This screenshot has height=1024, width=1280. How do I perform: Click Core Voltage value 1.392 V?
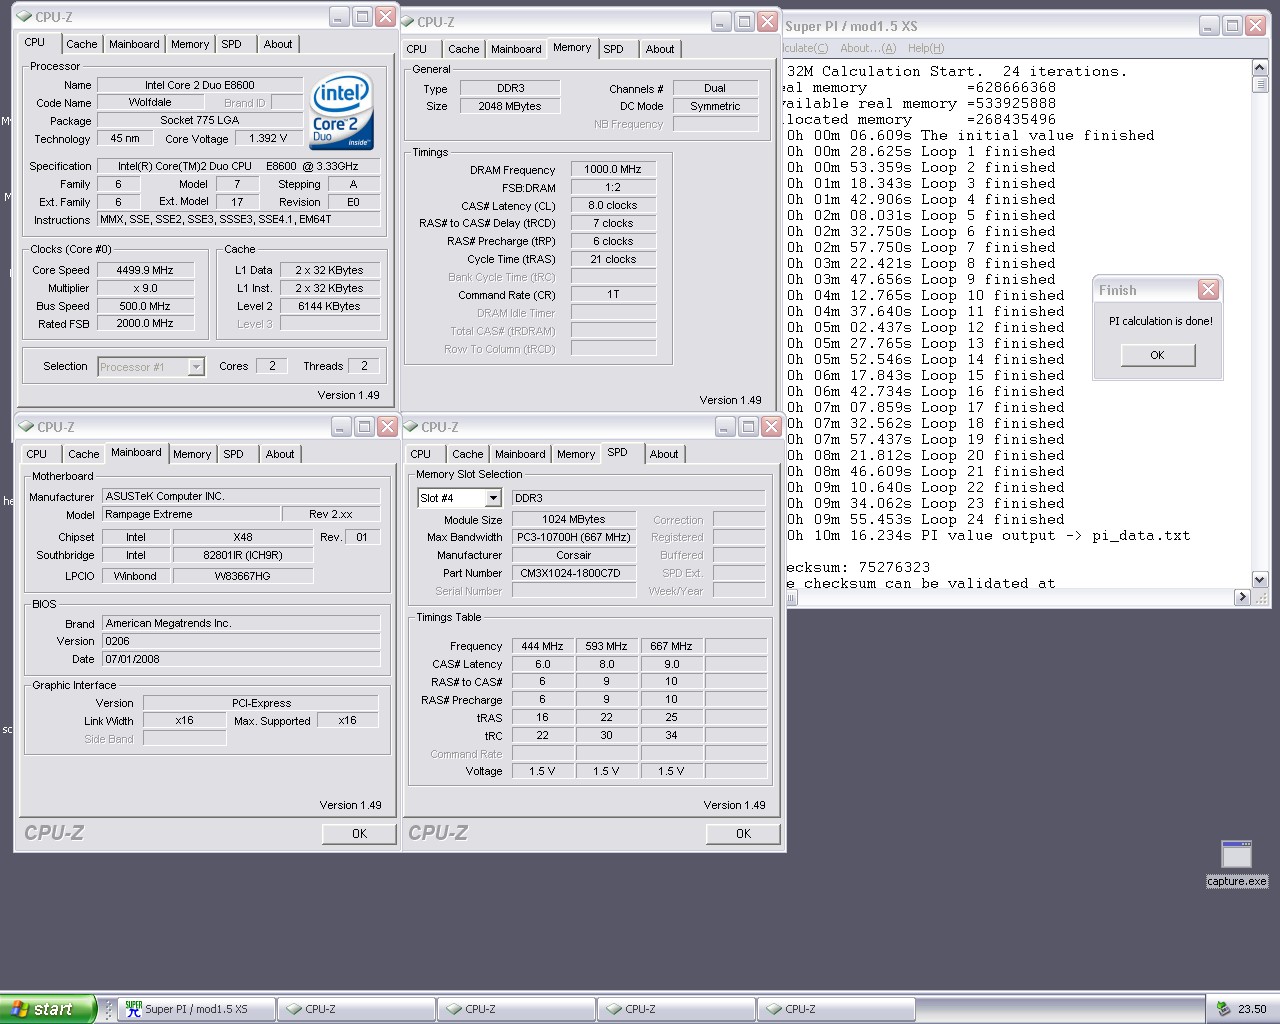[x=268, y=139]
